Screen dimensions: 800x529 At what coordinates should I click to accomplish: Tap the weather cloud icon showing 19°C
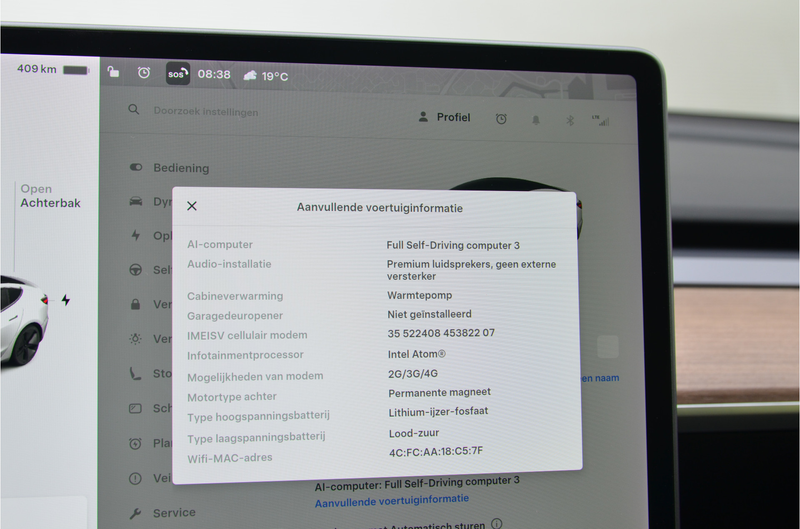tap(250, 75)
